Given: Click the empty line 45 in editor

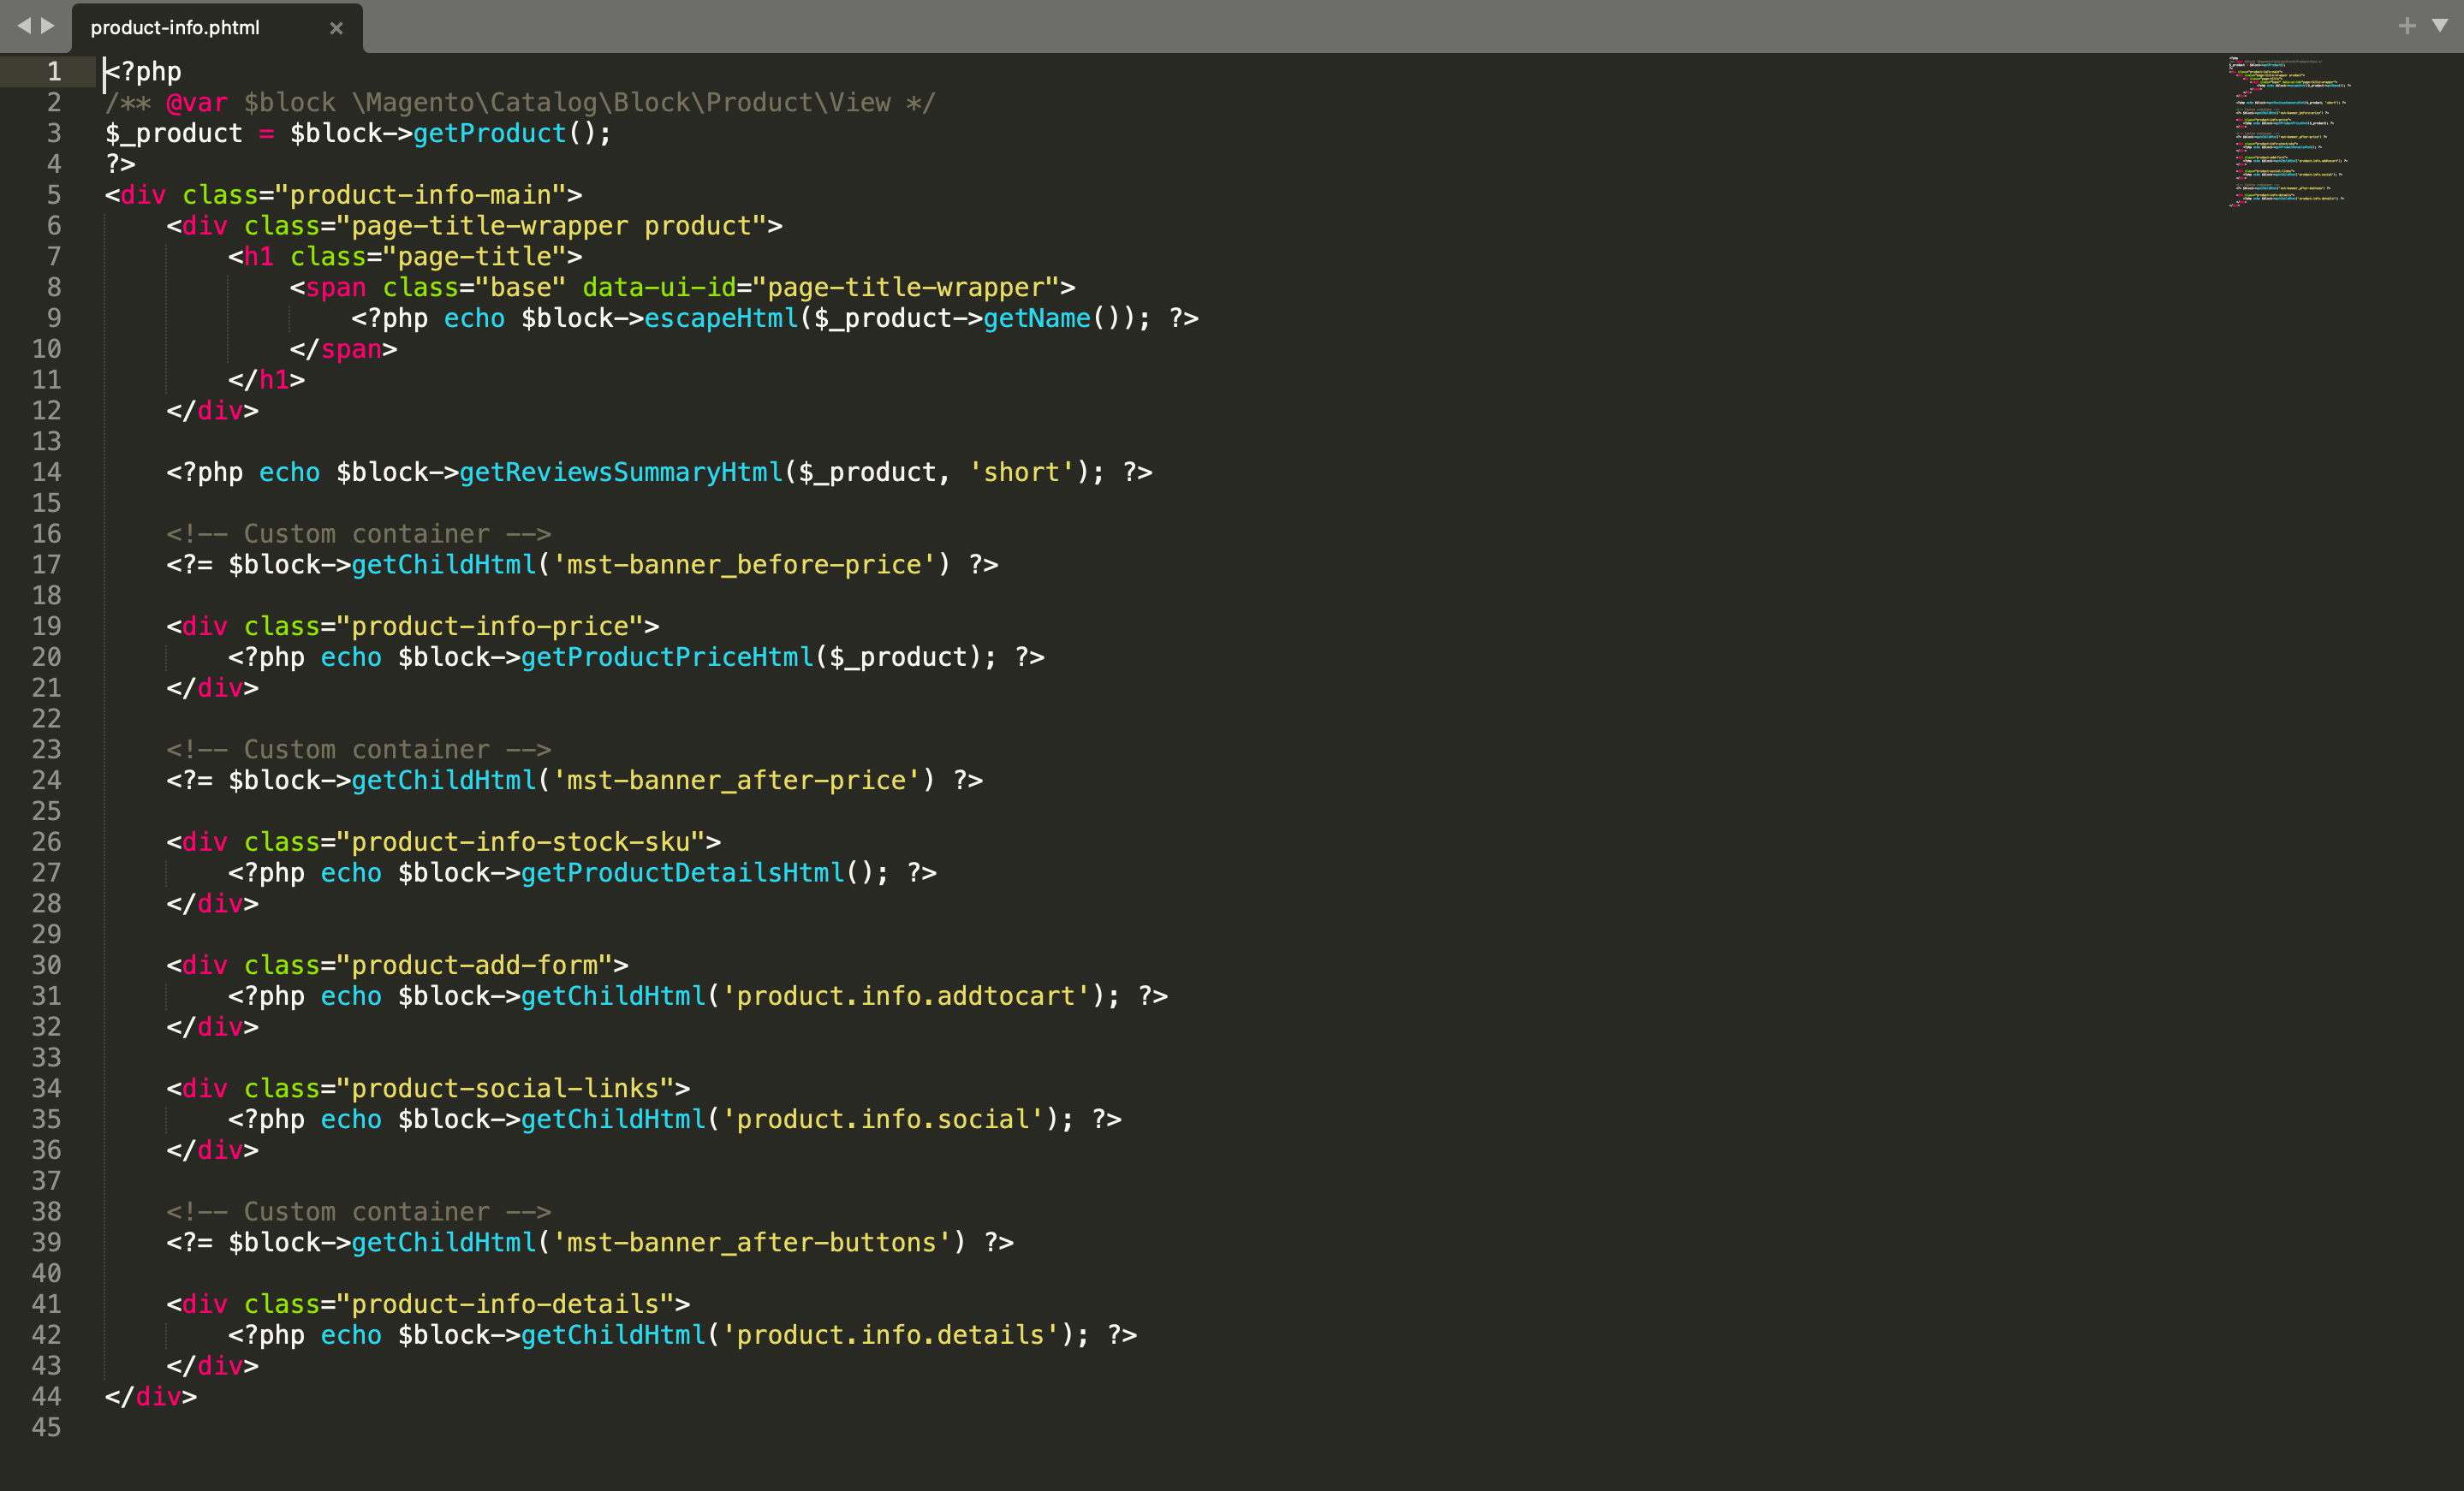Looking at the screenshot, I should [600, 1427].
